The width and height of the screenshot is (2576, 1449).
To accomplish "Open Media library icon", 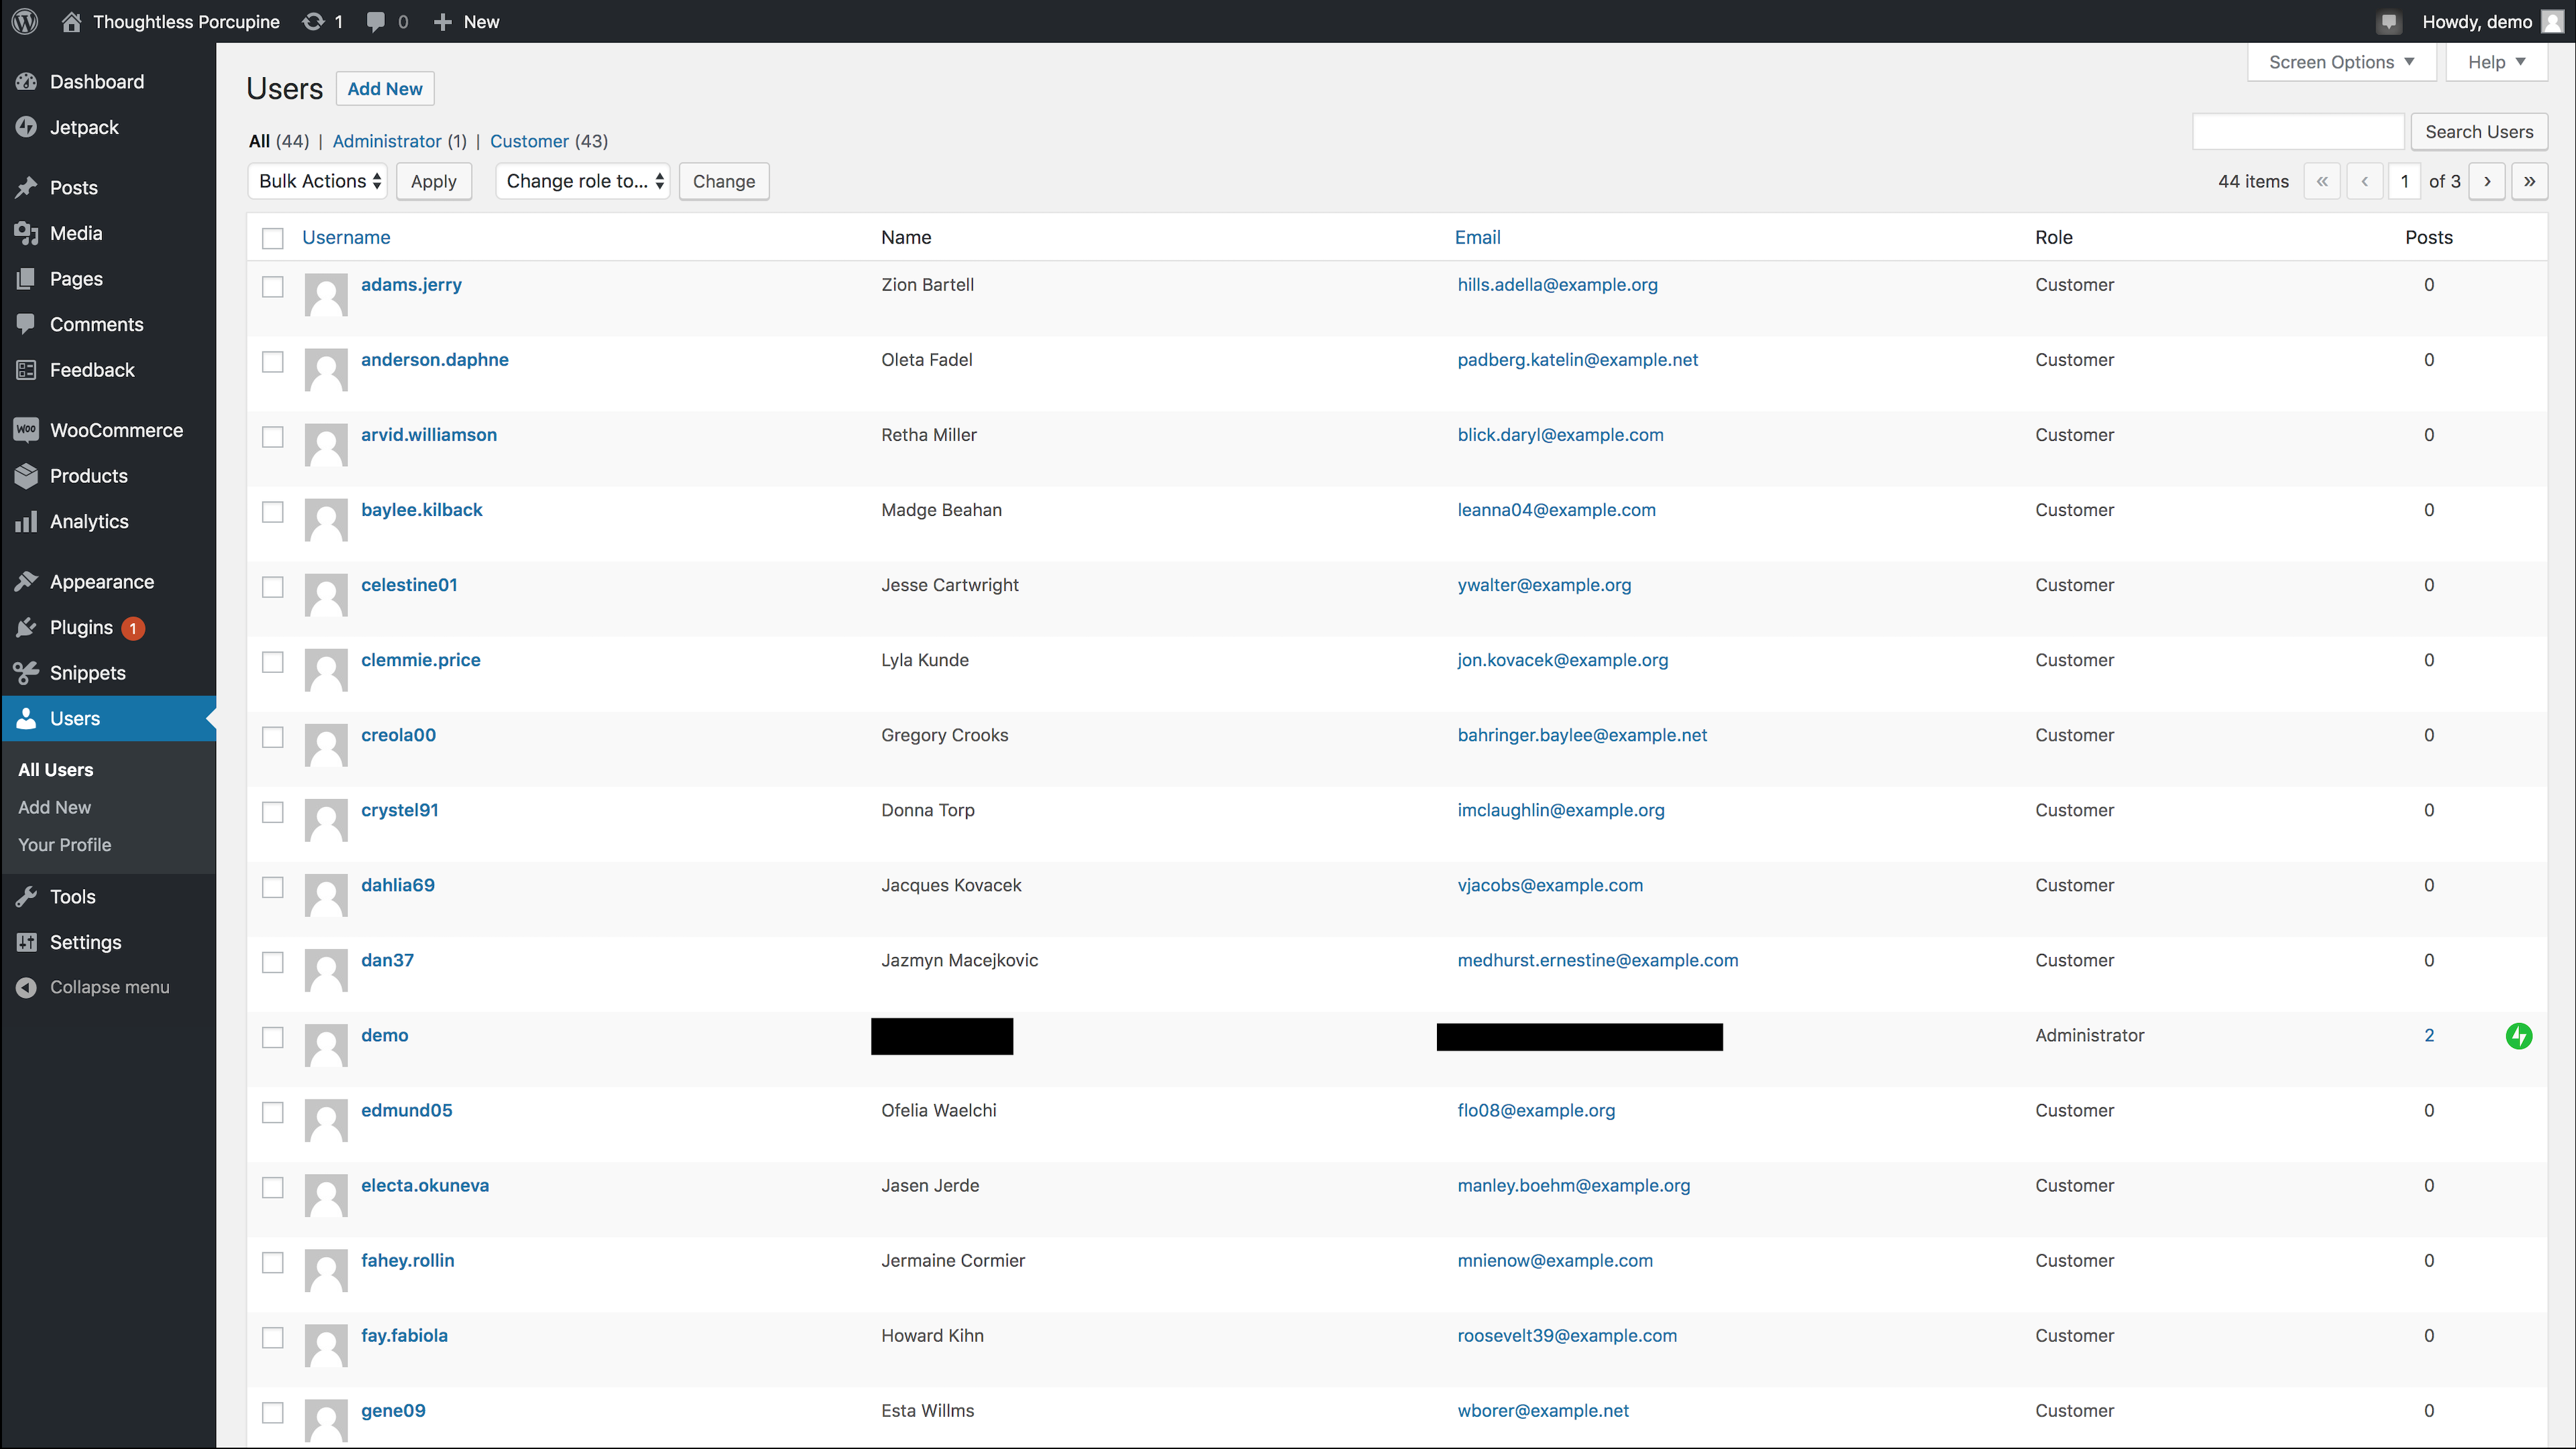I will (27, 233).
